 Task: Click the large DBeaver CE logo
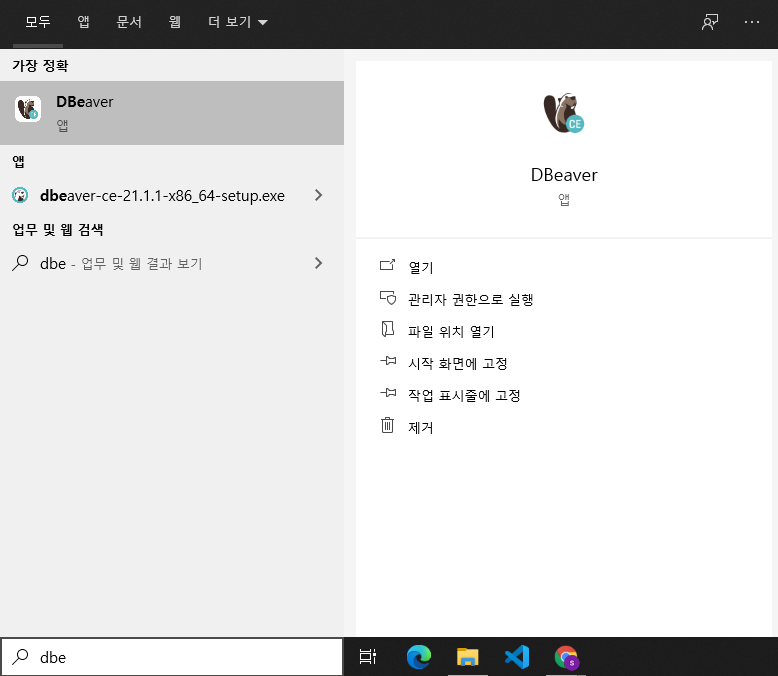click(x=564, y=113)
